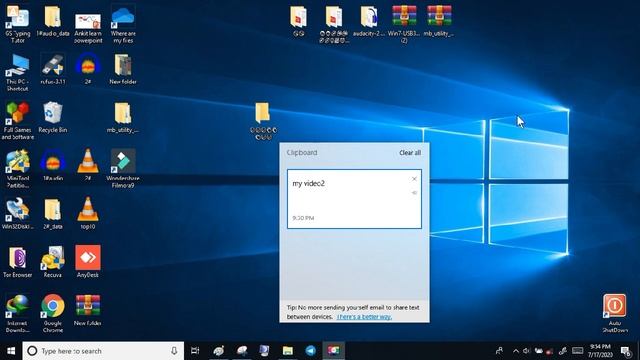
Task: Open the 1#audio Audacity project
Action: [53, 165]
